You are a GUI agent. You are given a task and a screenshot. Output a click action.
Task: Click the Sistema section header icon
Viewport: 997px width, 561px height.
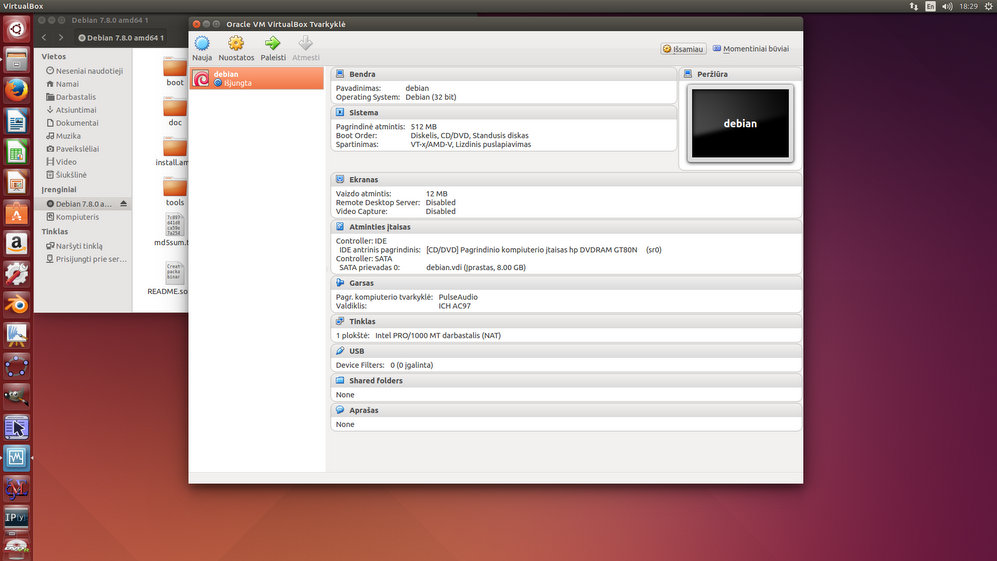coord(341,113)
